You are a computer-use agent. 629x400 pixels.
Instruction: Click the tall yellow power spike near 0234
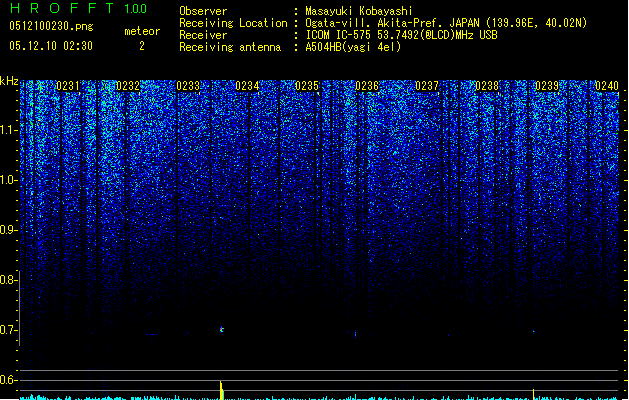pos(221,390)
